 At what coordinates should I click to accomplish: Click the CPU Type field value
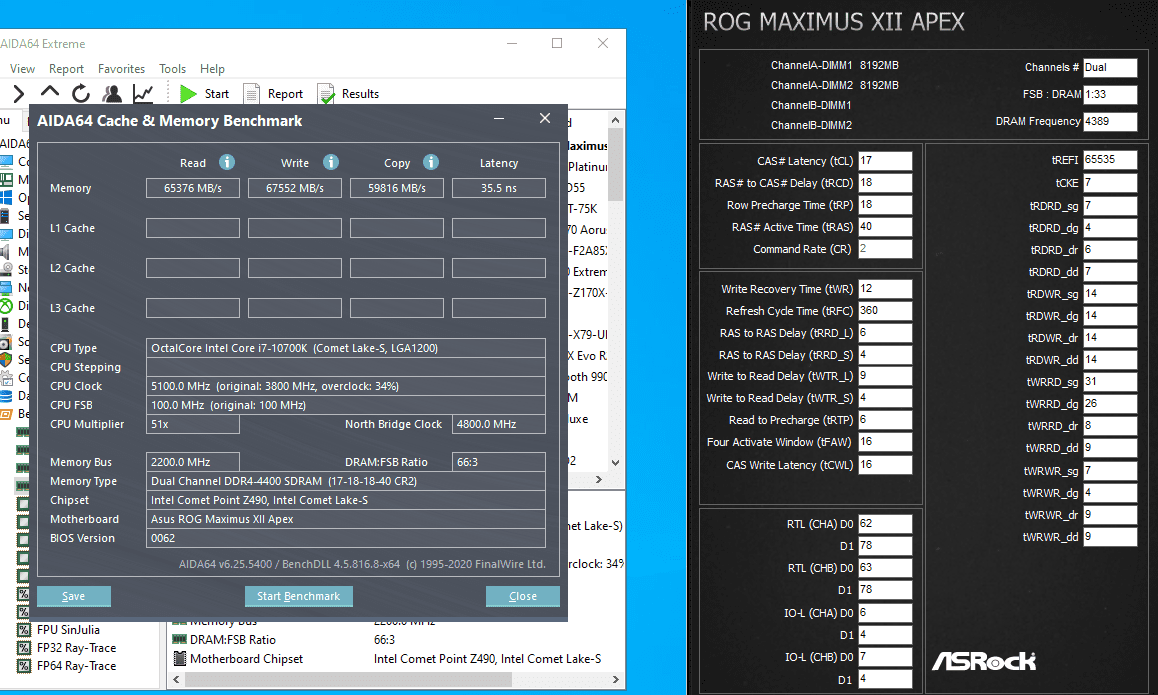346,348
